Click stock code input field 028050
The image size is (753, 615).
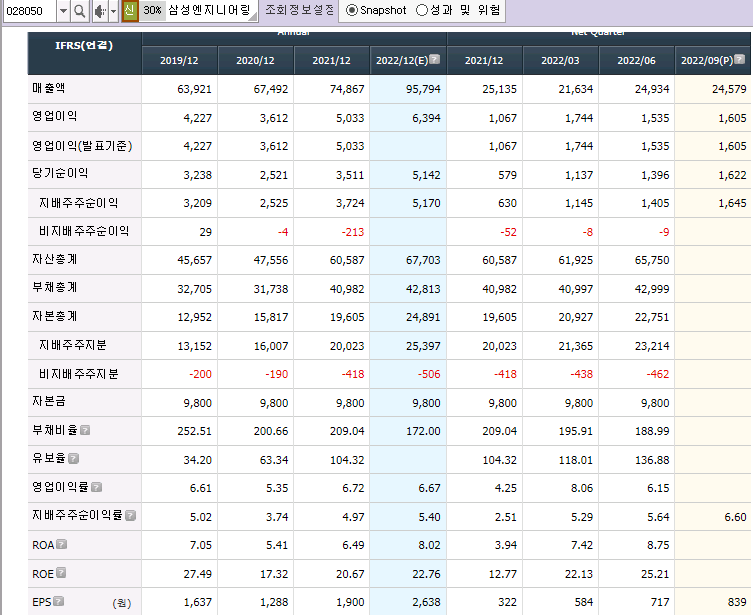coord(30,11)
